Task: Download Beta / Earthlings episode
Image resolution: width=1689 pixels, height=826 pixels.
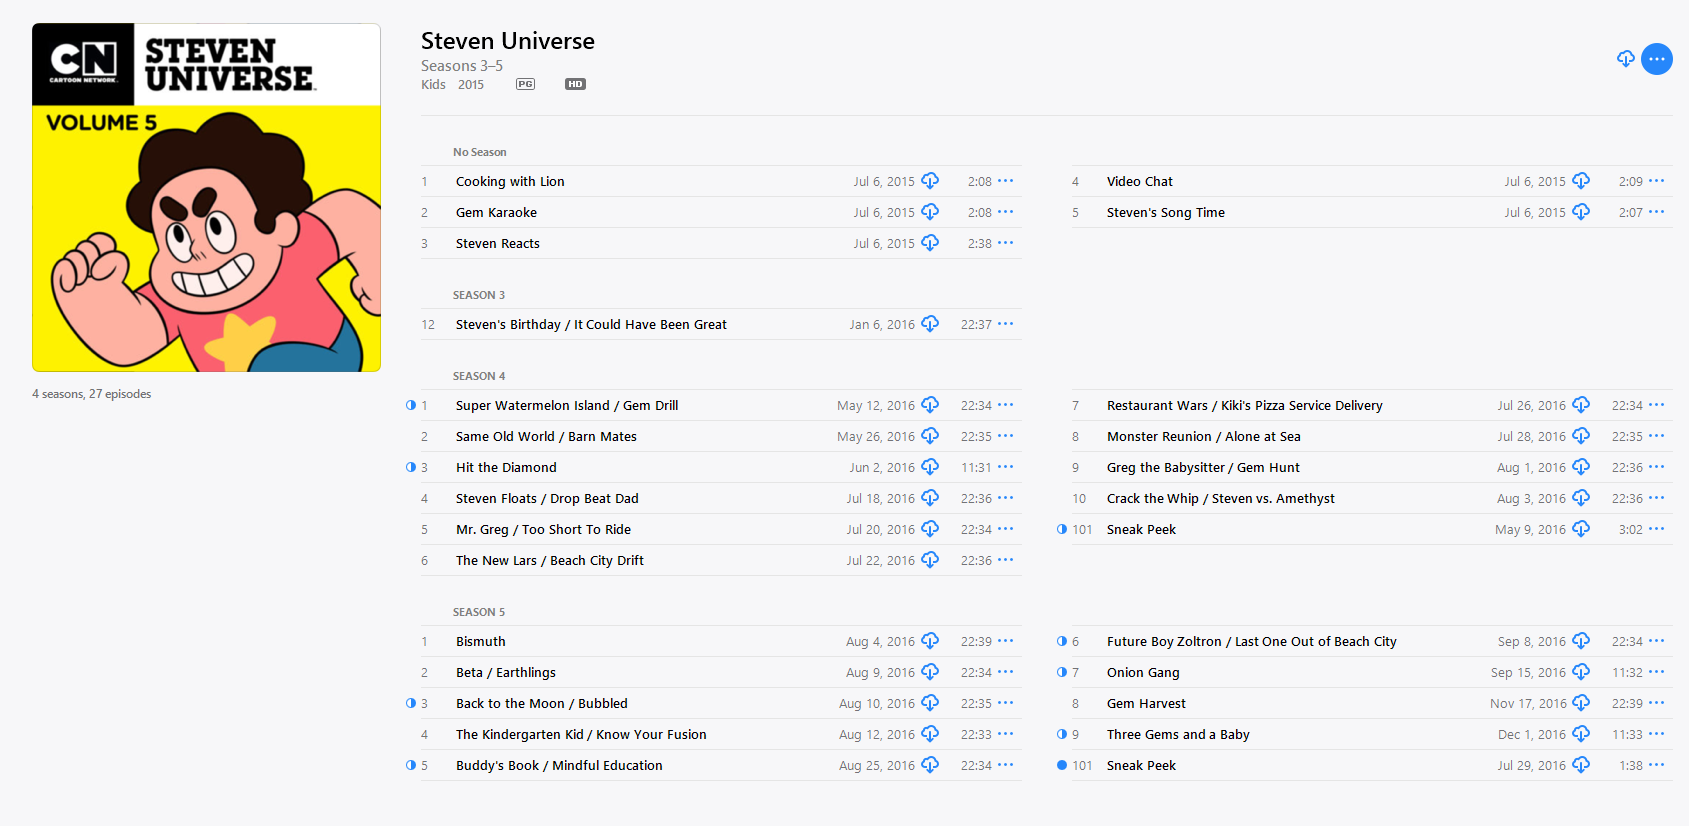Action: tap(930, 672)
